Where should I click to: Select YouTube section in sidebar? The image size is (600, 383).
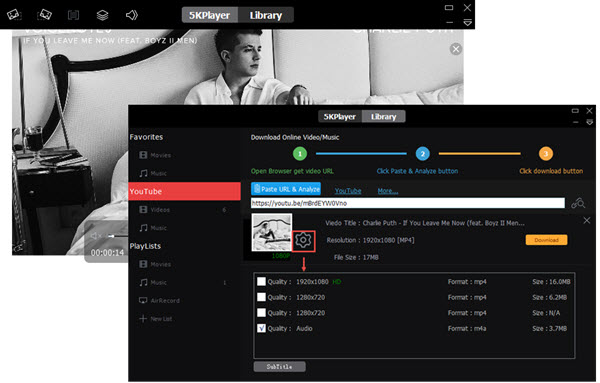click(x=185, y=191)
